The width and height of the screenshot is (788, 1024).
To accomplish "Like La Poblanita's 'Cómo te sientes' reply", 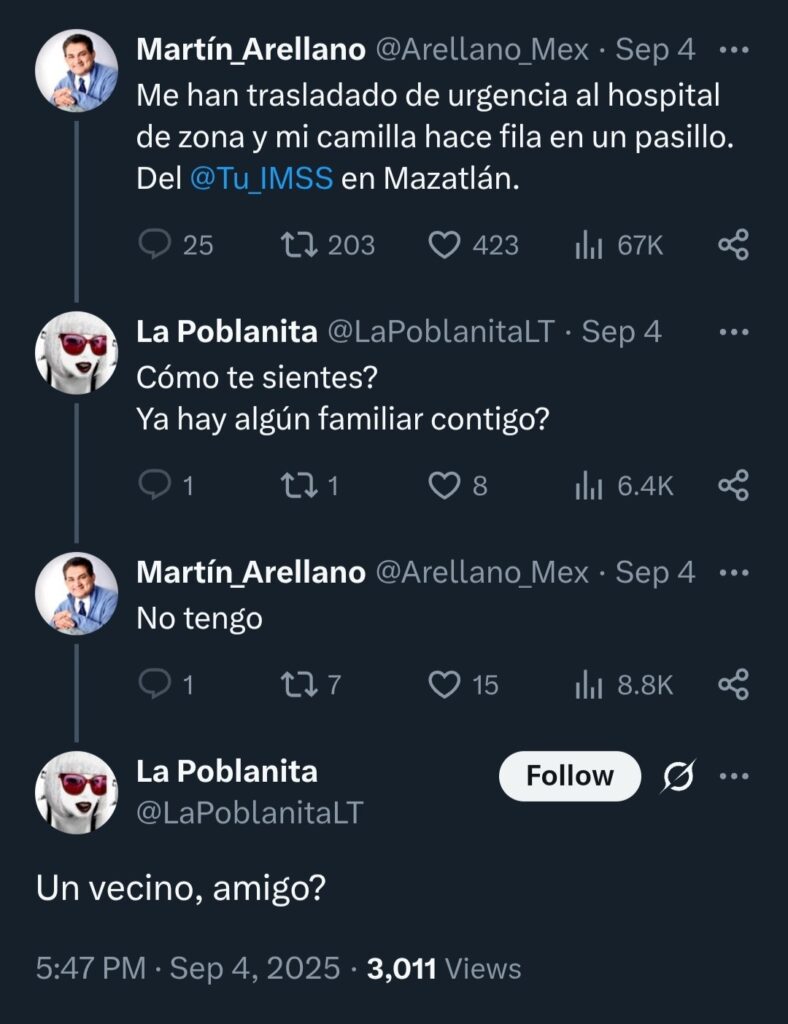I will [x=443, y=486].
